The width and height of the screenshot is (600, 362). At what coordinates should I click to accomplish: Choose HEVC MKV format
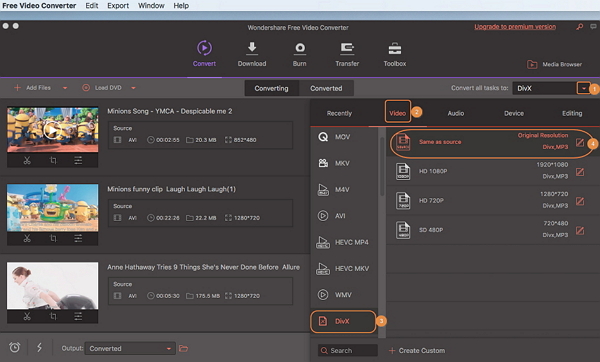pyautogui.click(x=344, y=269)
